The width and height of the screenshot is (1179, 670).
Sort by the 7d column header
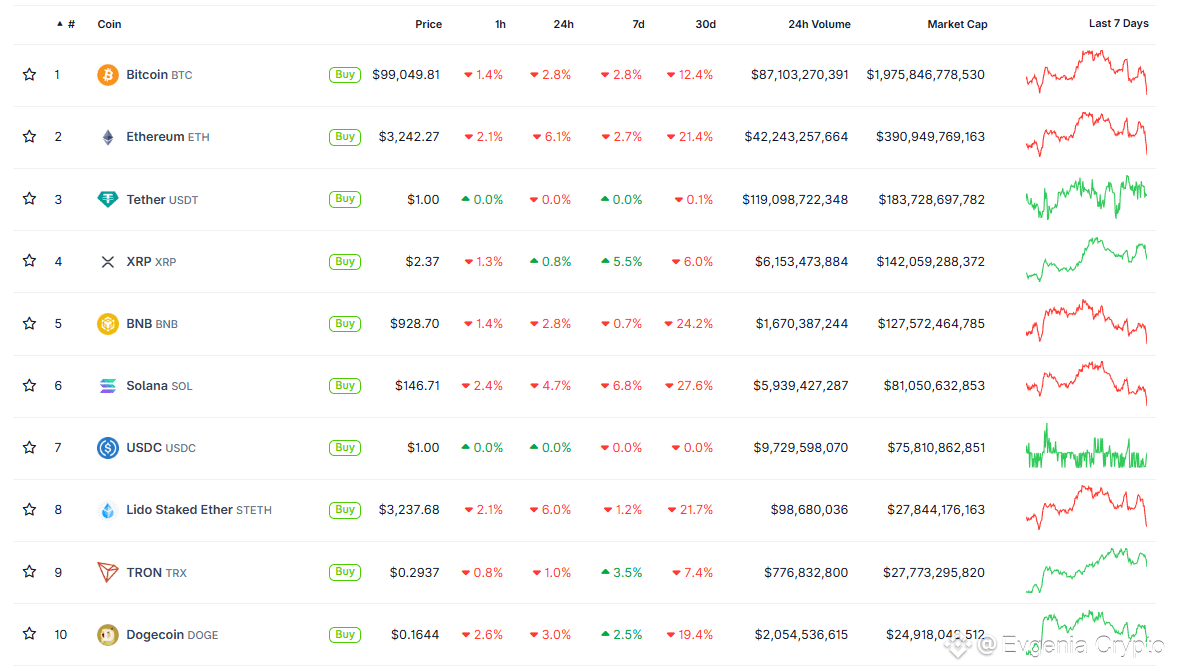[x=638, y=24]
